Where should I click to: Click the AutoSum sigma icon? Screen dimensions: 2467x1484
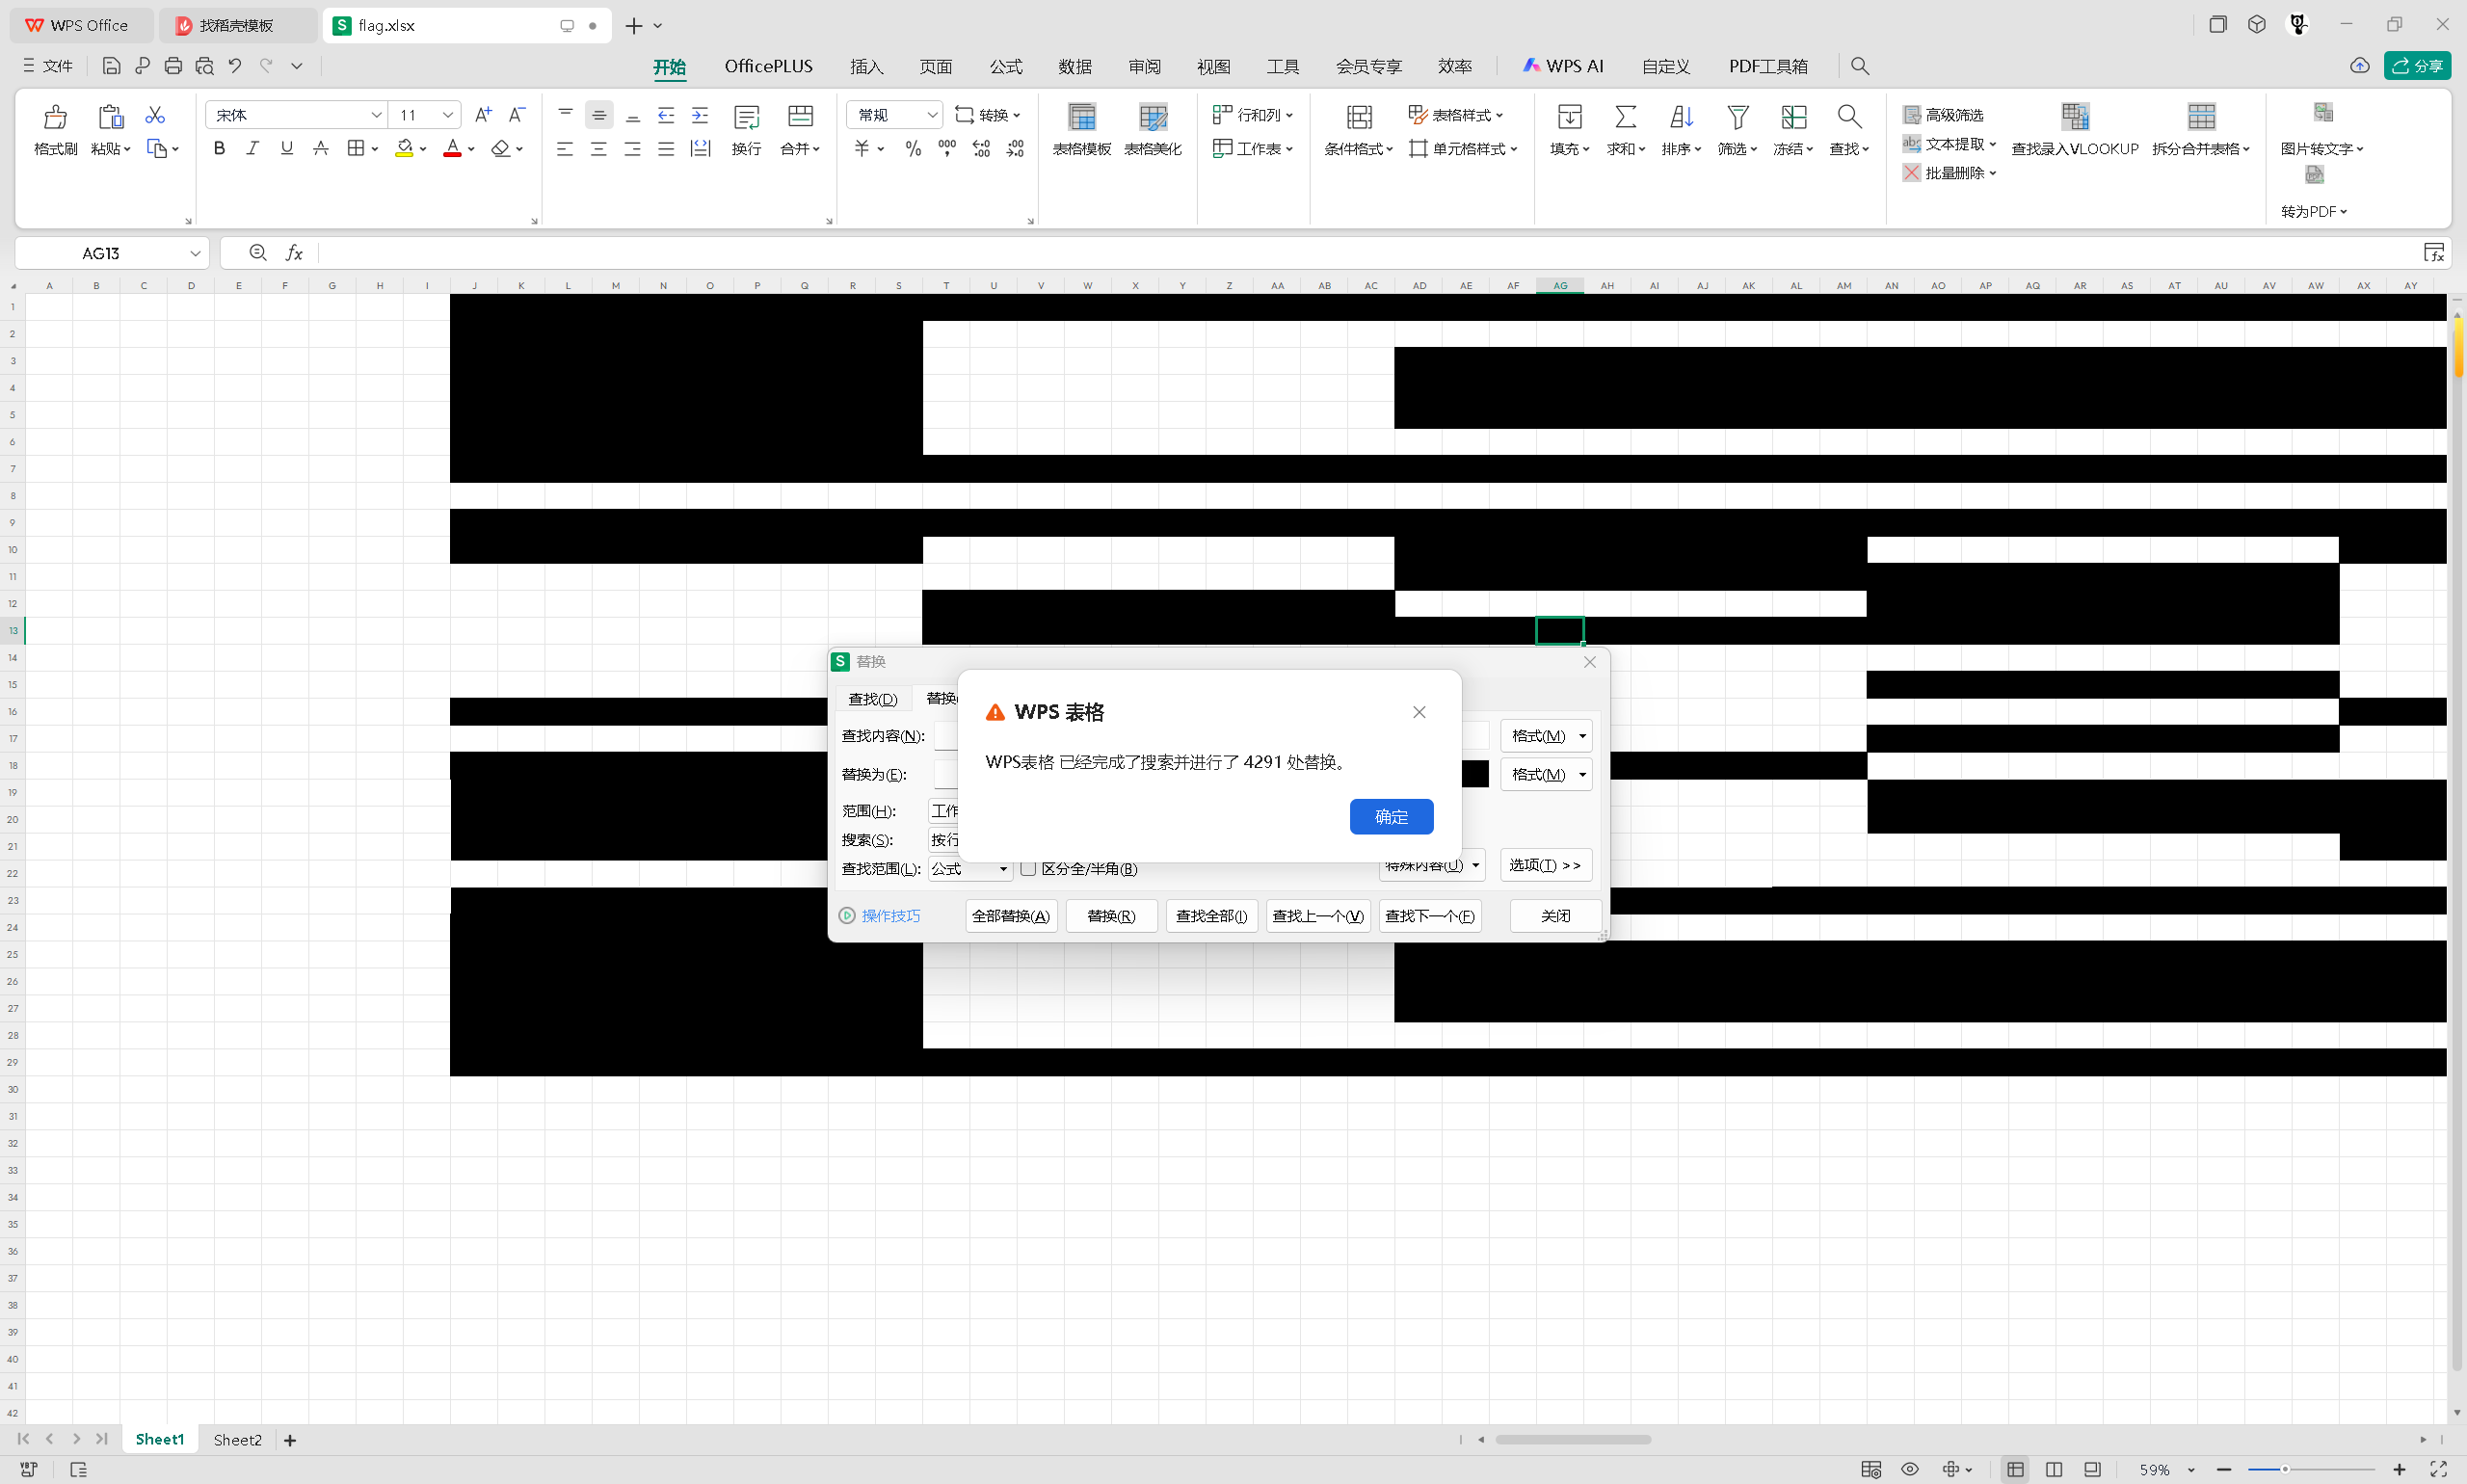click(1625, 117)
